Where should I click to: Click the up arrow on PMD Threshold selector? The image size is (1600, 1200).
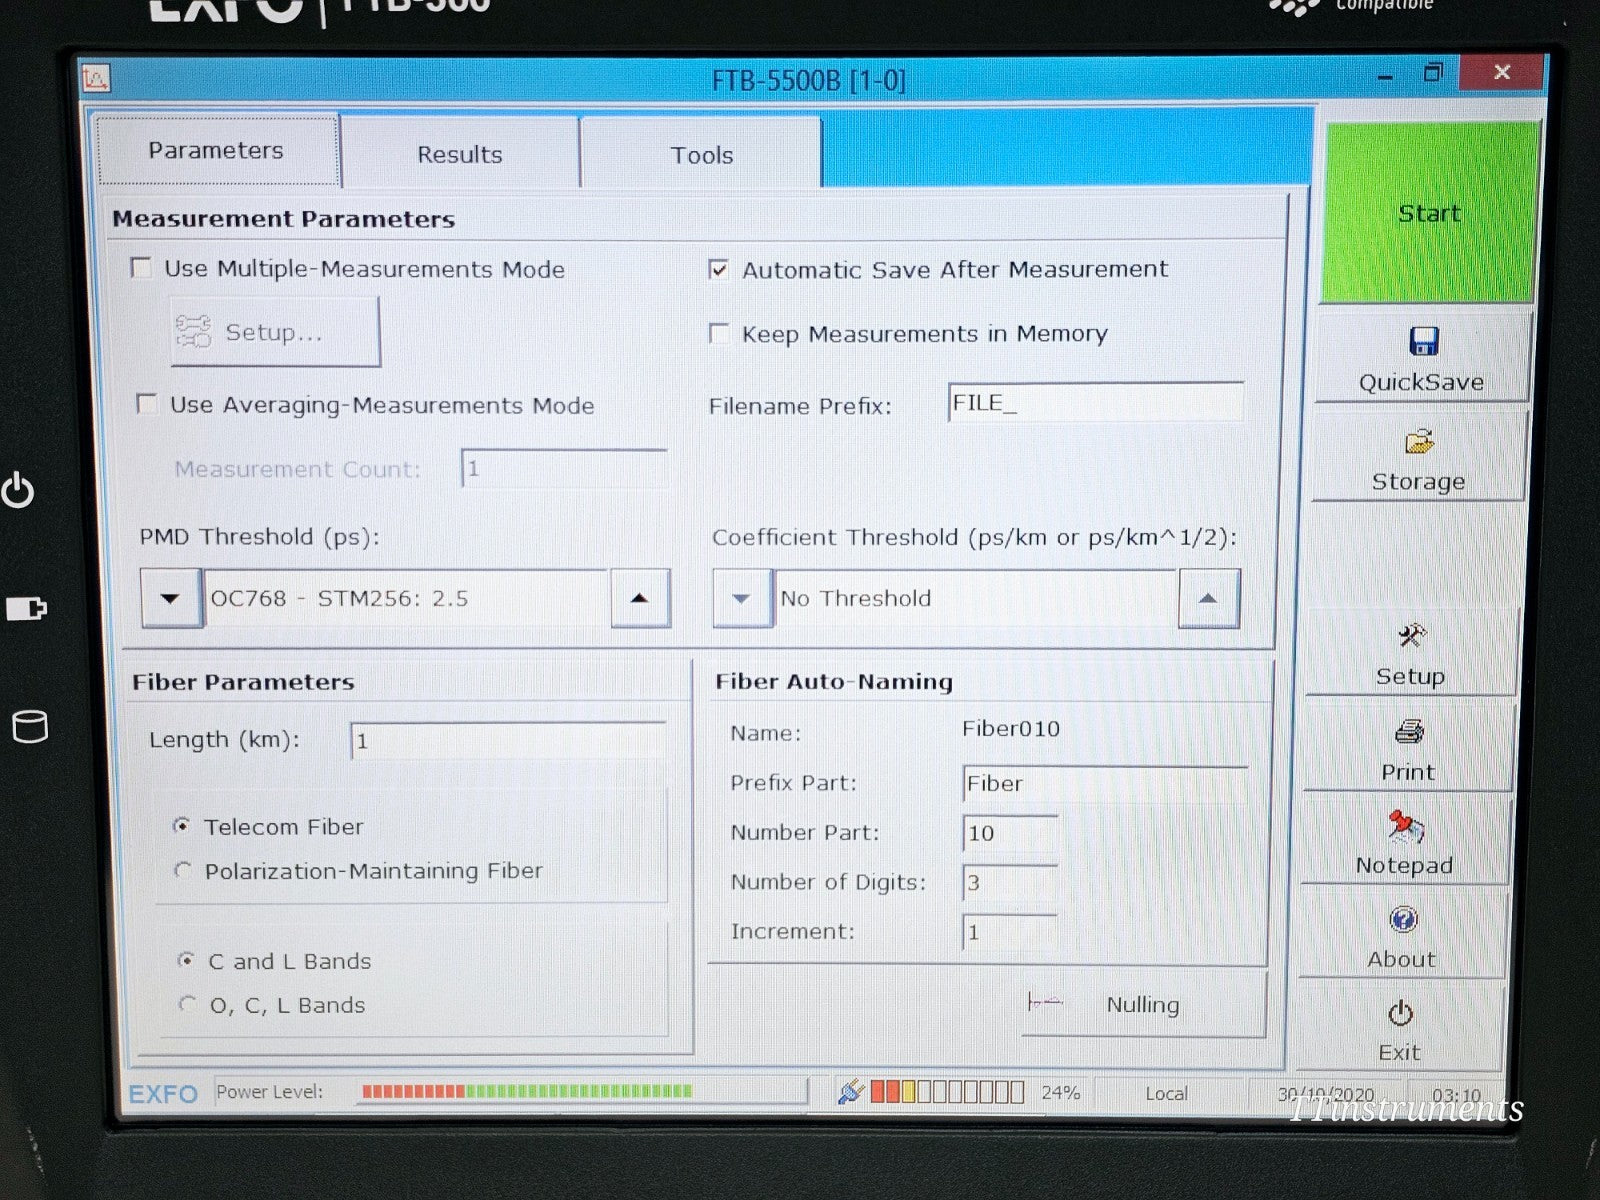639,598
